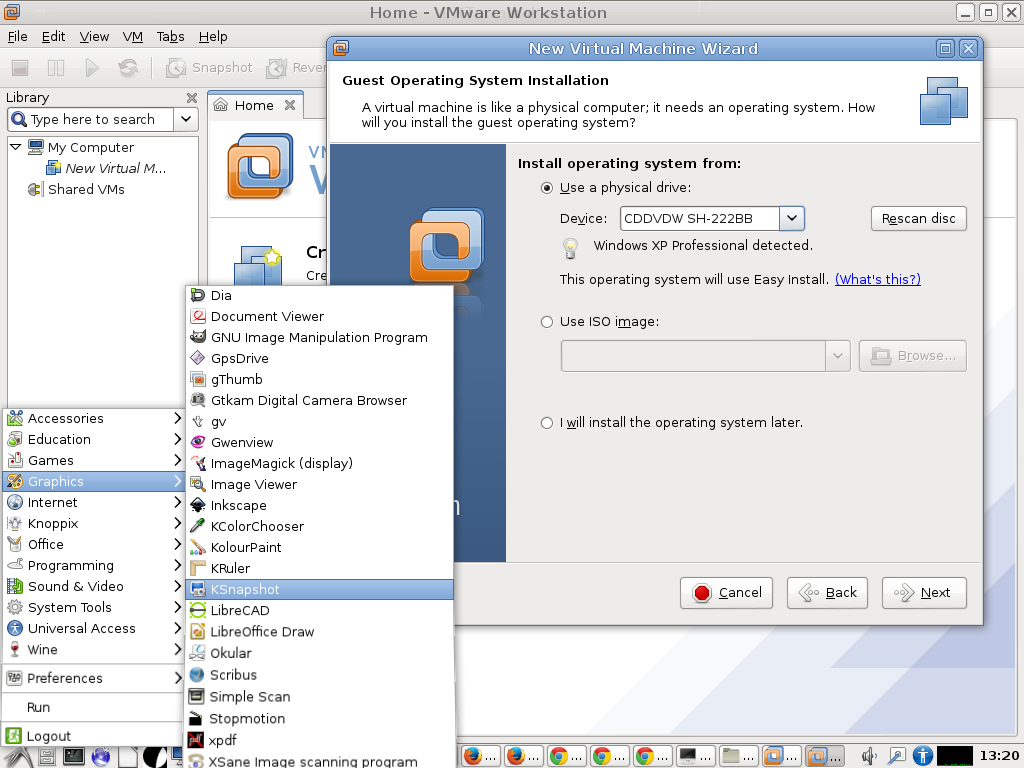Click the xpdf icon
Image resolution: width=1024 pixels, height=768 pixels.
[195, 740]
